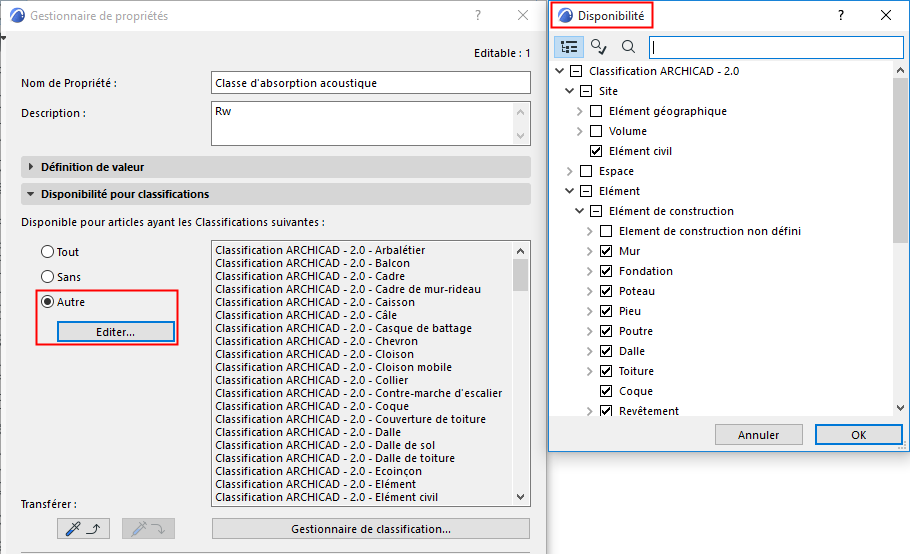Screen dimensions: 910x554
Task: Toggle the Site partial checkbox
Action: point(586,91)
